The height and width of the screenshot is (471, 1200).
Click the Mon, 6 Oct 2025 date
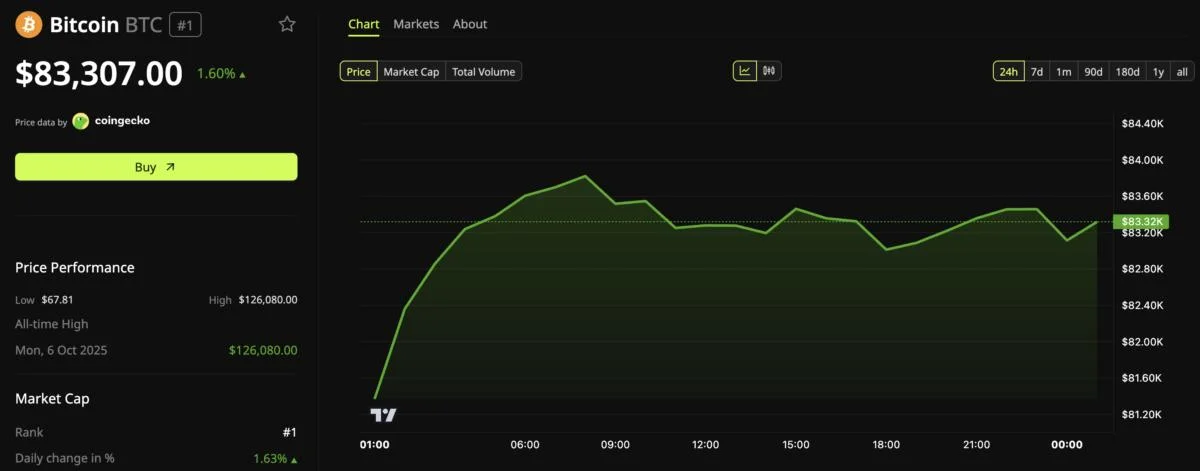(x=61, y=351)
